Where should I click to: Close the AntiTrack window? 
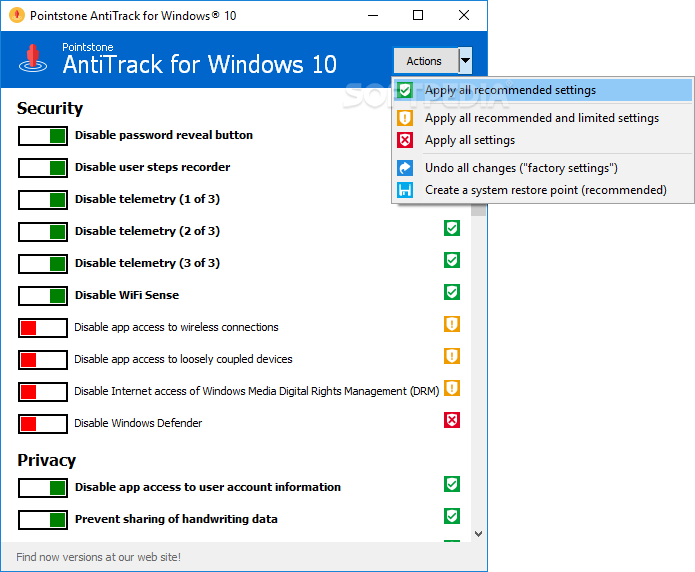pos(464,16)
